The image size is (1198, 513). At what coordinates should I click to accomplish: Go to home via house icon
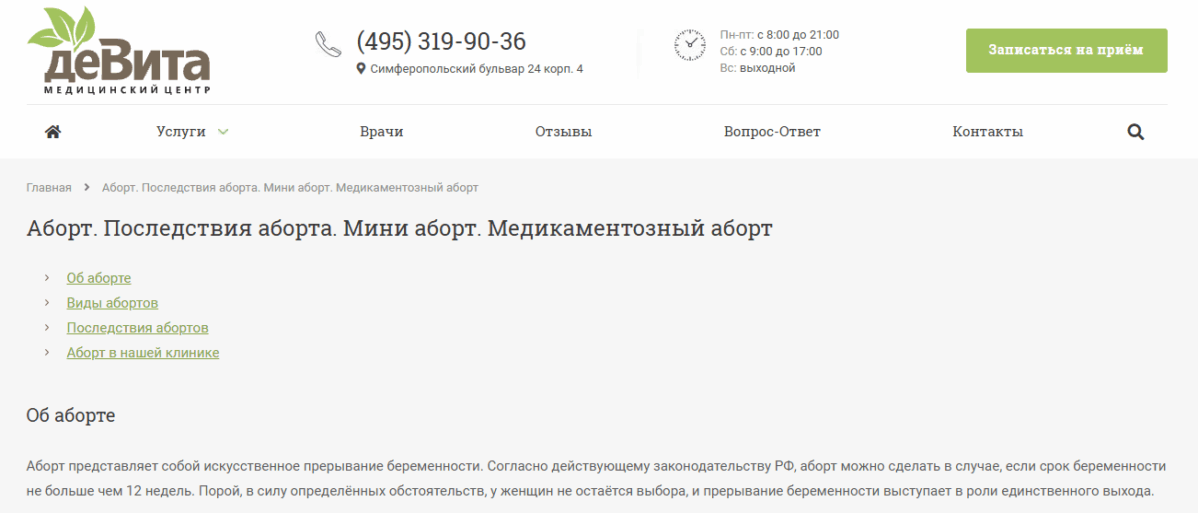click(x=53, y=131)
